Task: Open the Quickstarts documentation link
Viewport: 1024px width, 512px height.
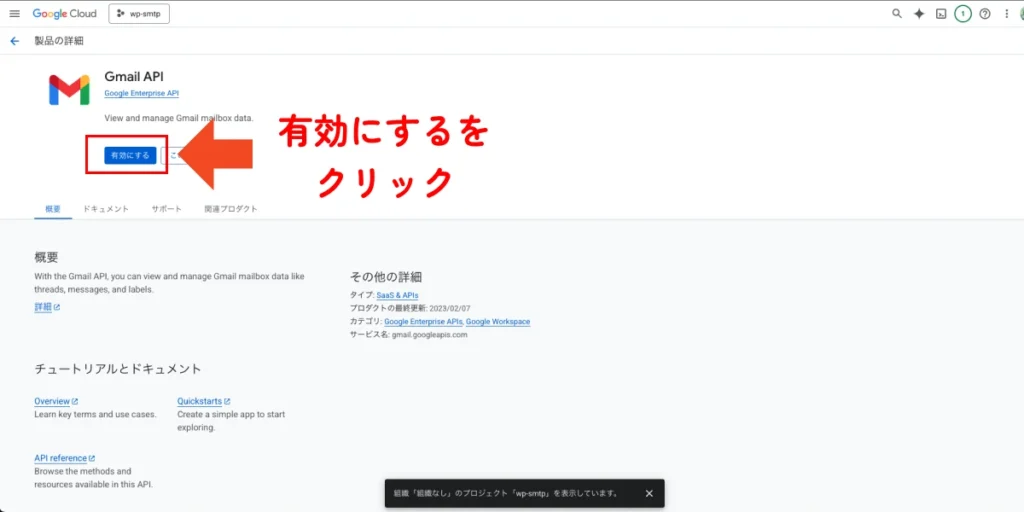Action: click(x=203, y=401)
